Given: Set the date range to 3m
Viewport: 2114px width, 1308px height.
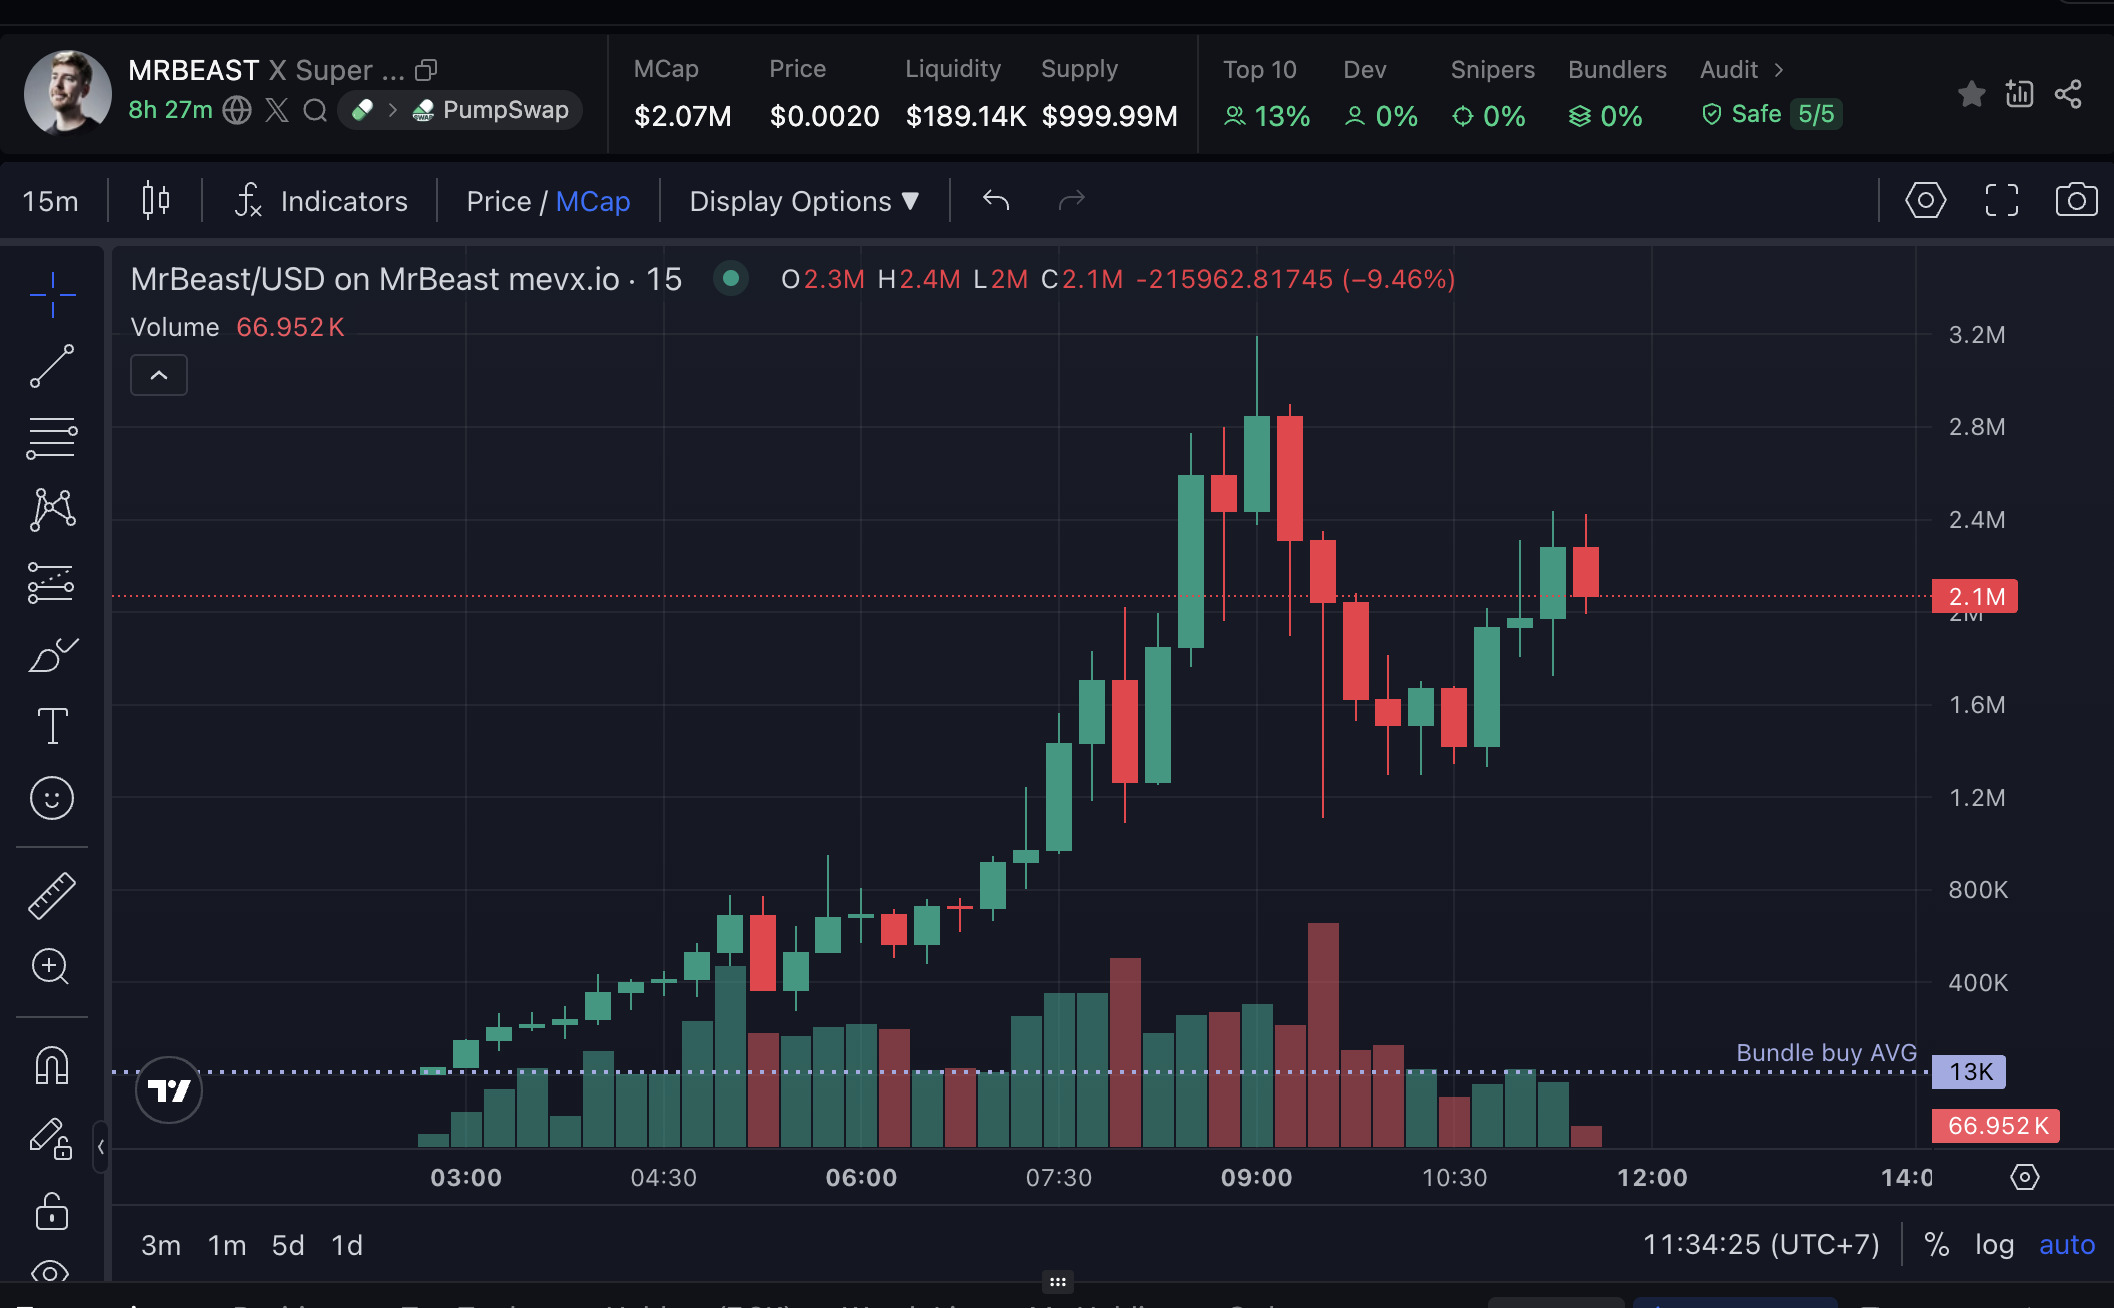Looking at the screenshot, I should point(161,1245).
